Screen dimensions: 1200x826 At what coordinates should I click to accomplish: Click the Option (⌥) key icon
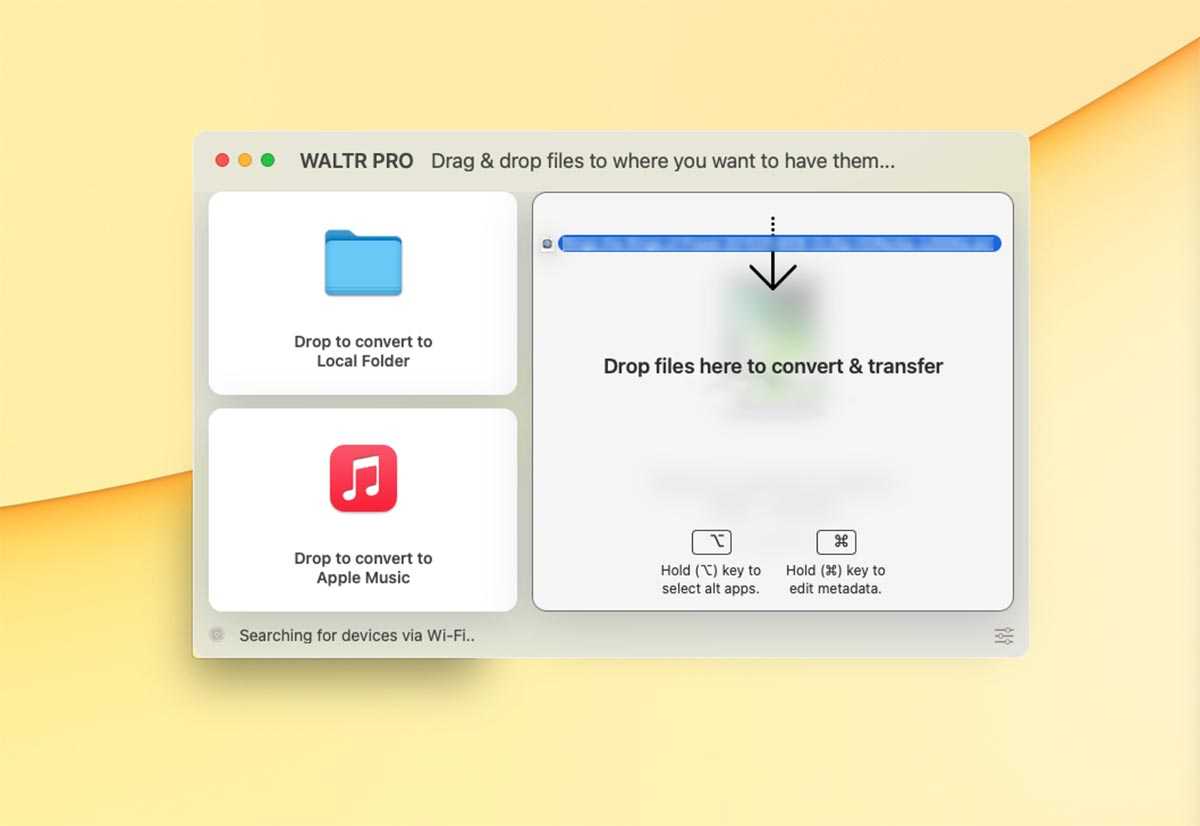coord(711,542)
